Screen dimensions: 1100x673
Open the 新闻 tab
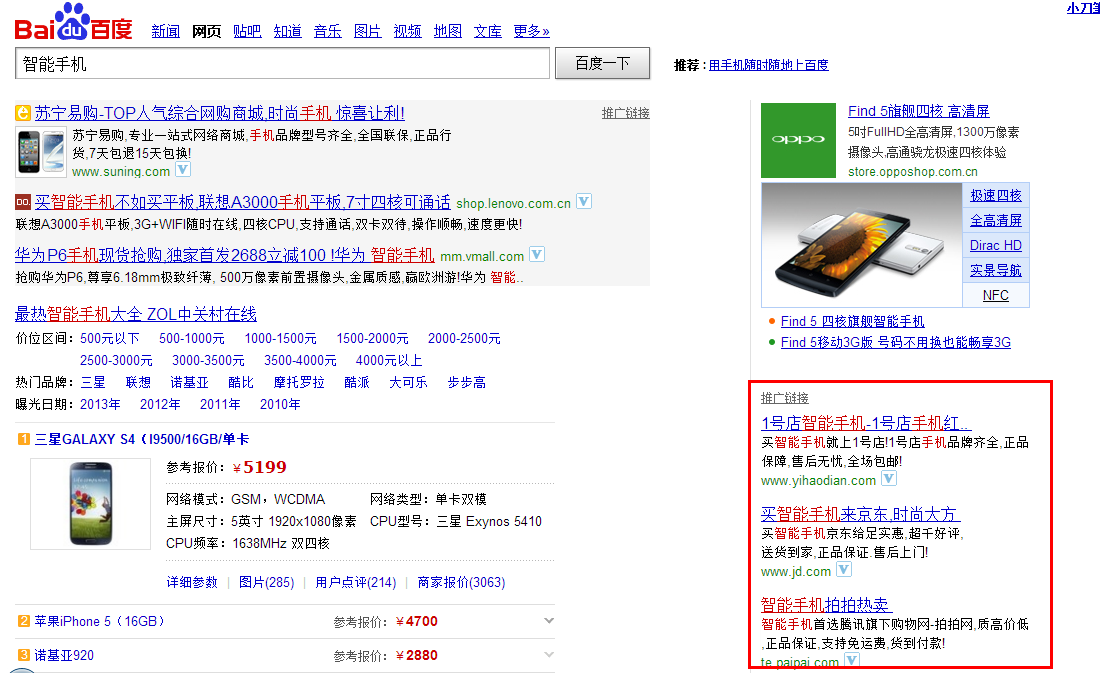pyautogui.click(x=166, y=31)
